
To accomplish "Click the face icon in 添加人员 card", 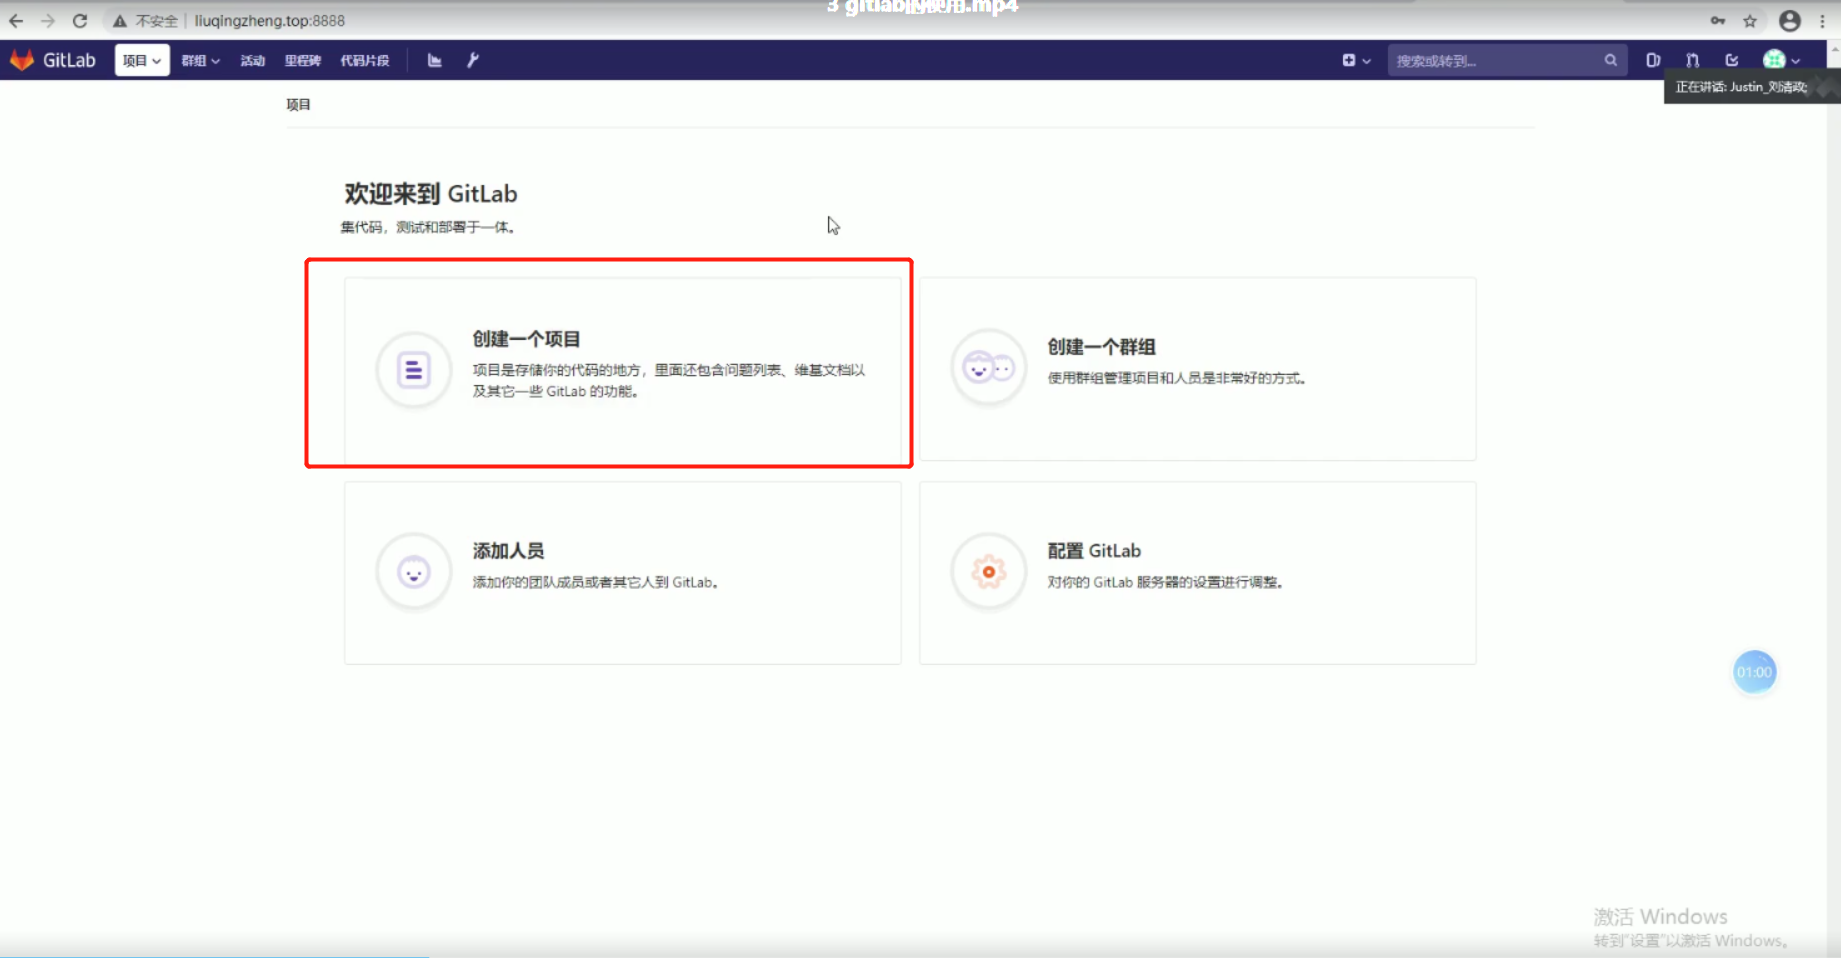I will [x=413, y=572].
